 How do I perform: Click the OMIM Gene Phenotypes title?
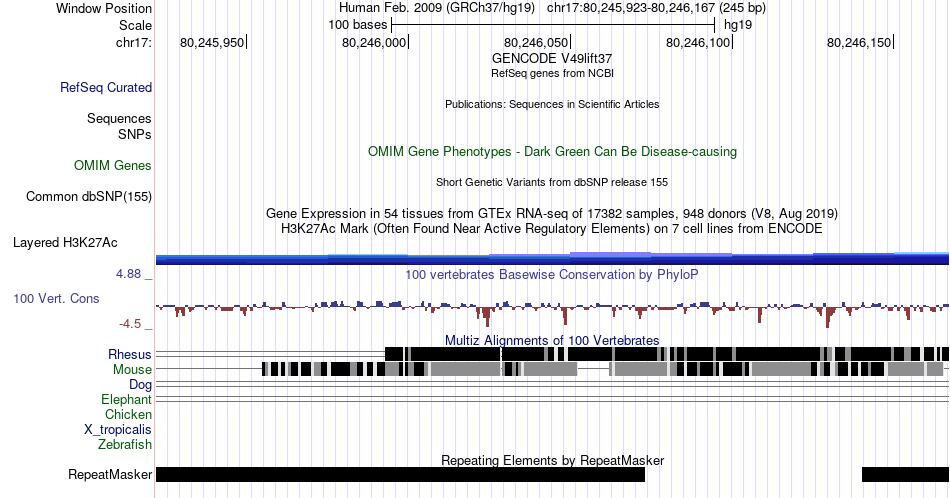pos(552,151)
